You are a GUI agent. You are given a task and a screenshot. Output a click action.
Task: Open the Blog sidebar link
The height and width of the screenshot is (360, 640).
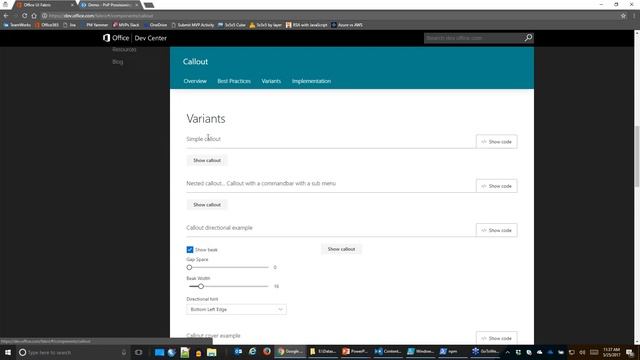click(118, 62)
